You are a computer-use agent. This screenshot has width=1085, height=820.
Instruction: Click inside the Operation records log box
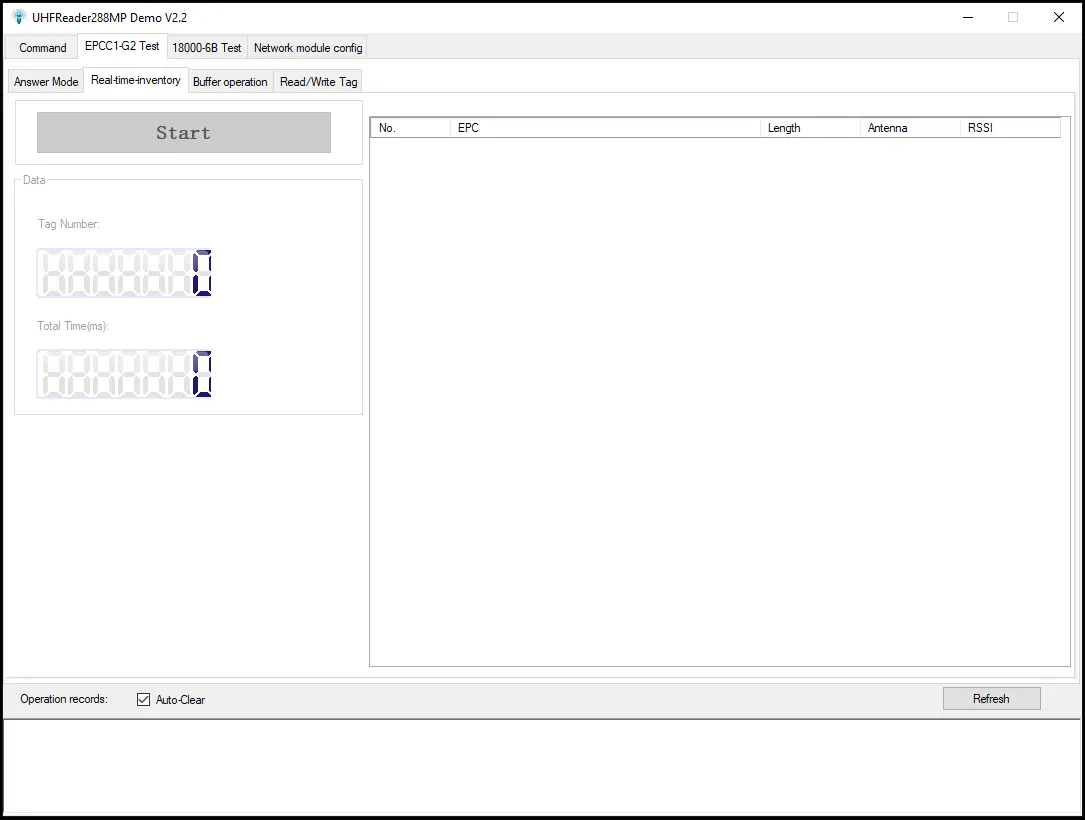pos(540,766)
